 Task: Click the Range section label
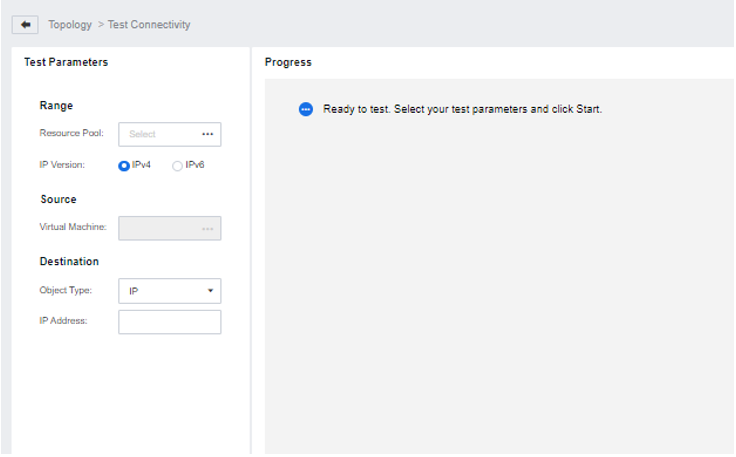tap(56, 106)
